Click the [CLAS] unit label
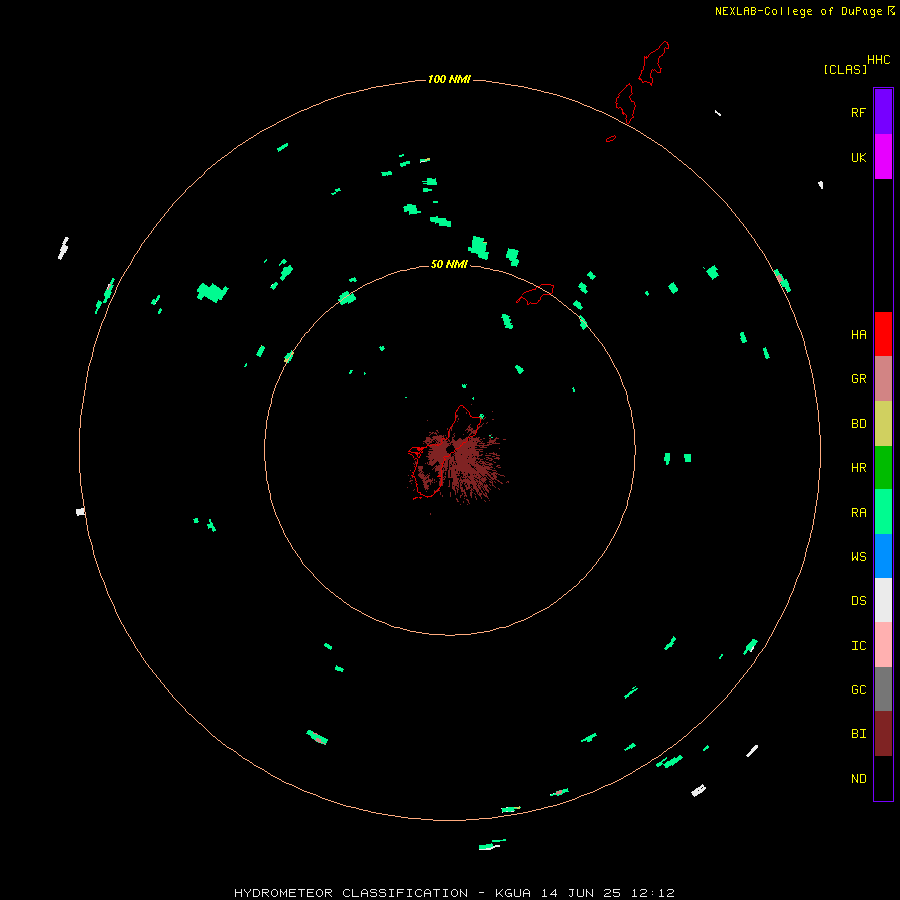The image size is (900, 900). (845, 70)
